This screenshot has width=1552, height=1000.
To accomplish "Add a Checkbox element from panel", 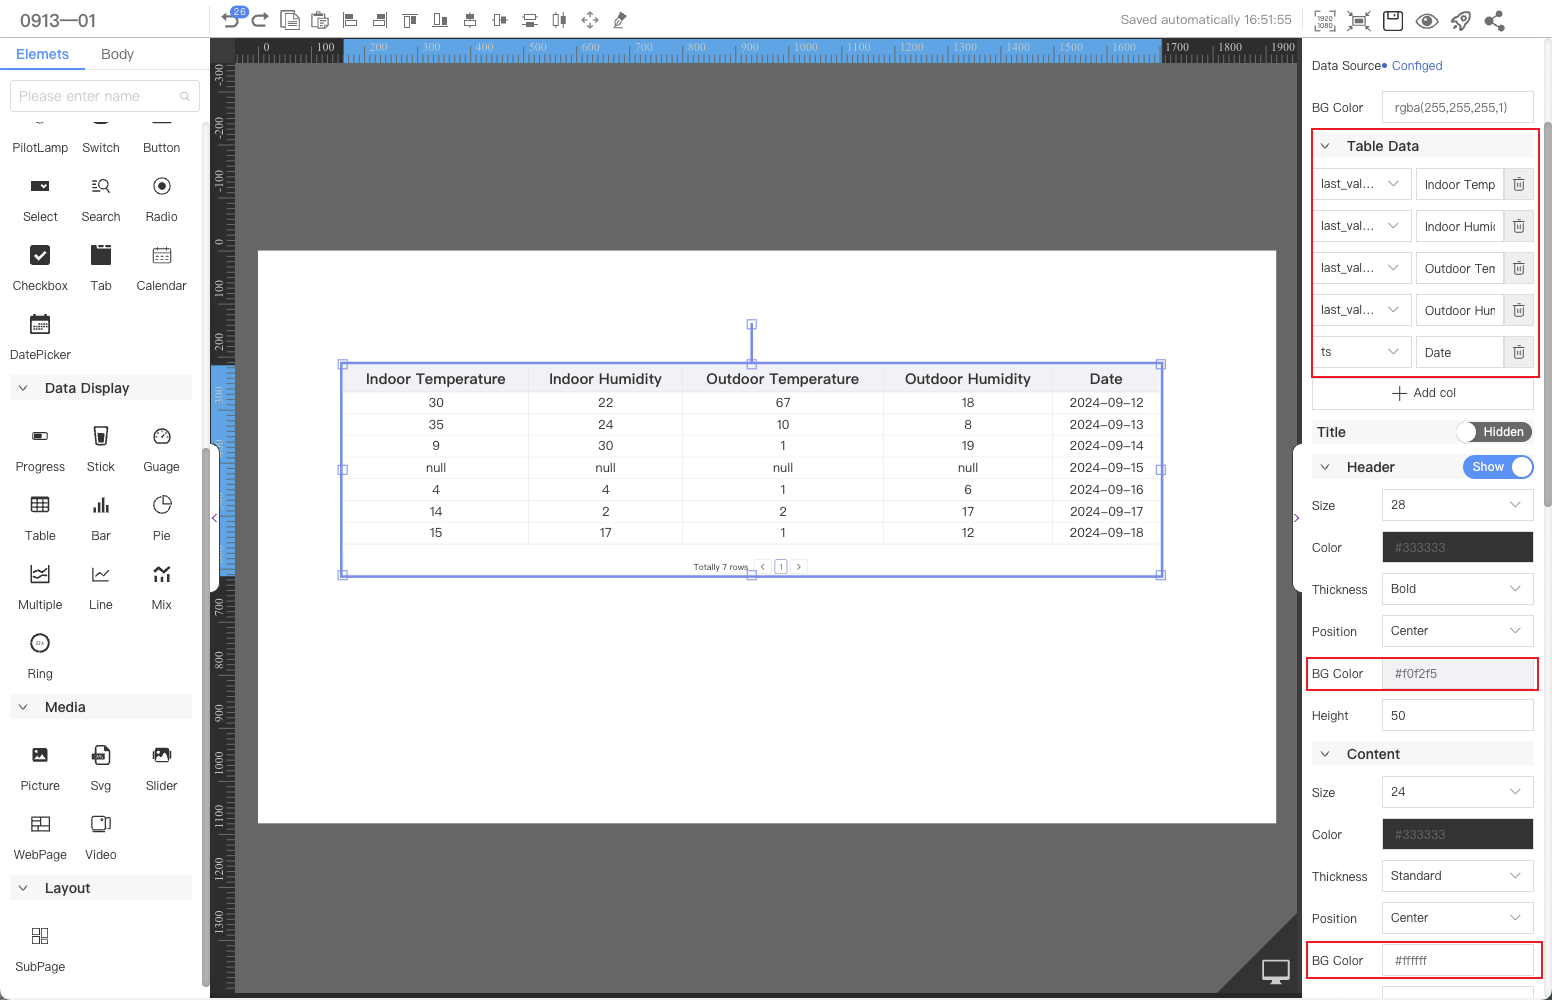I will click(x=40, y=266).
